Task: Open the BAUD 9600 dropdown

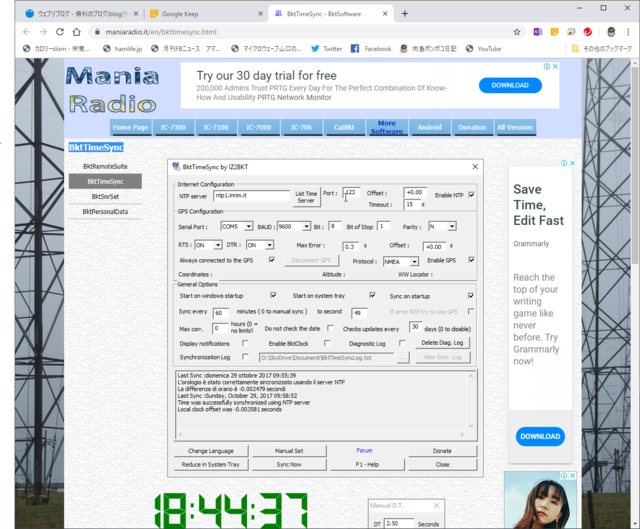Action: 306,227
